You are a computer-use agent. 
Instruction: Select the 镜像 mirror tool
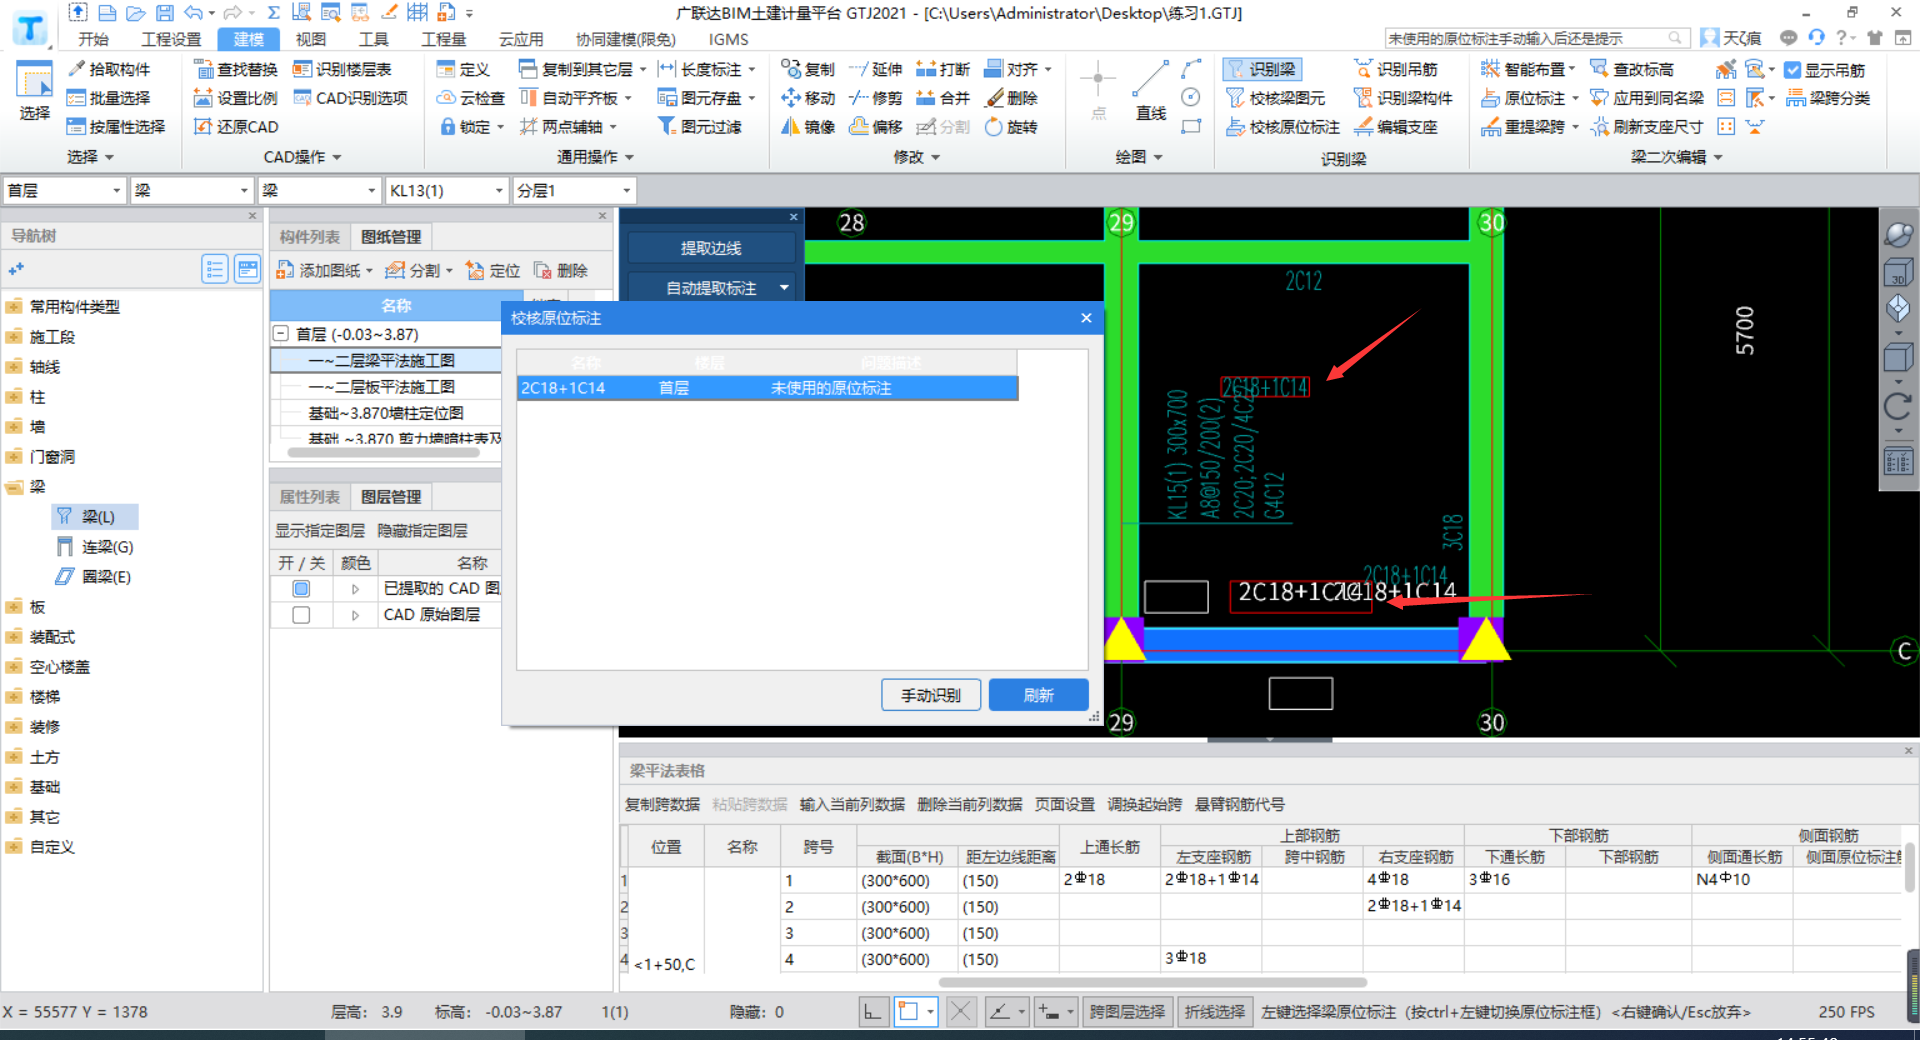pos(808,127)
